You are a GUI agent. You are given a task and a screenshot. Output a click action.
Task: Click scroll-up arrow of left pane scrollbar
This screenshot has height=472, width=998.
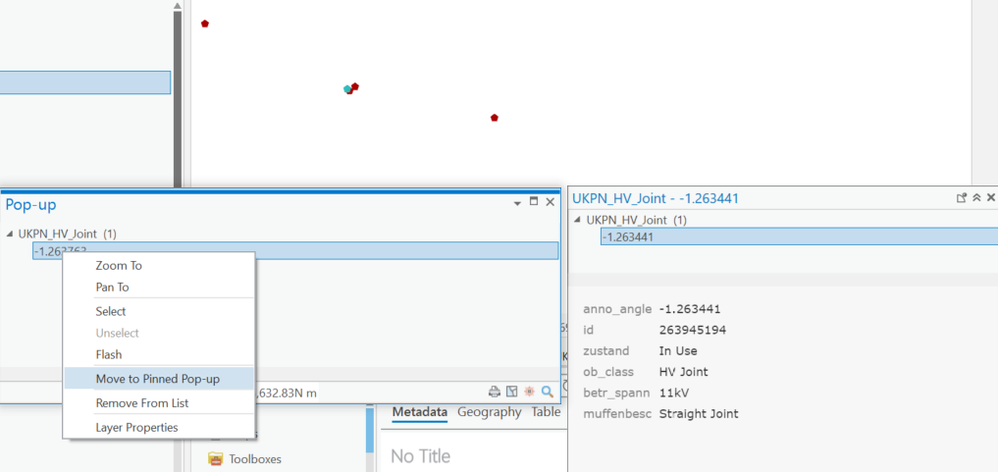pyautogui.click(x=178, y=6)
